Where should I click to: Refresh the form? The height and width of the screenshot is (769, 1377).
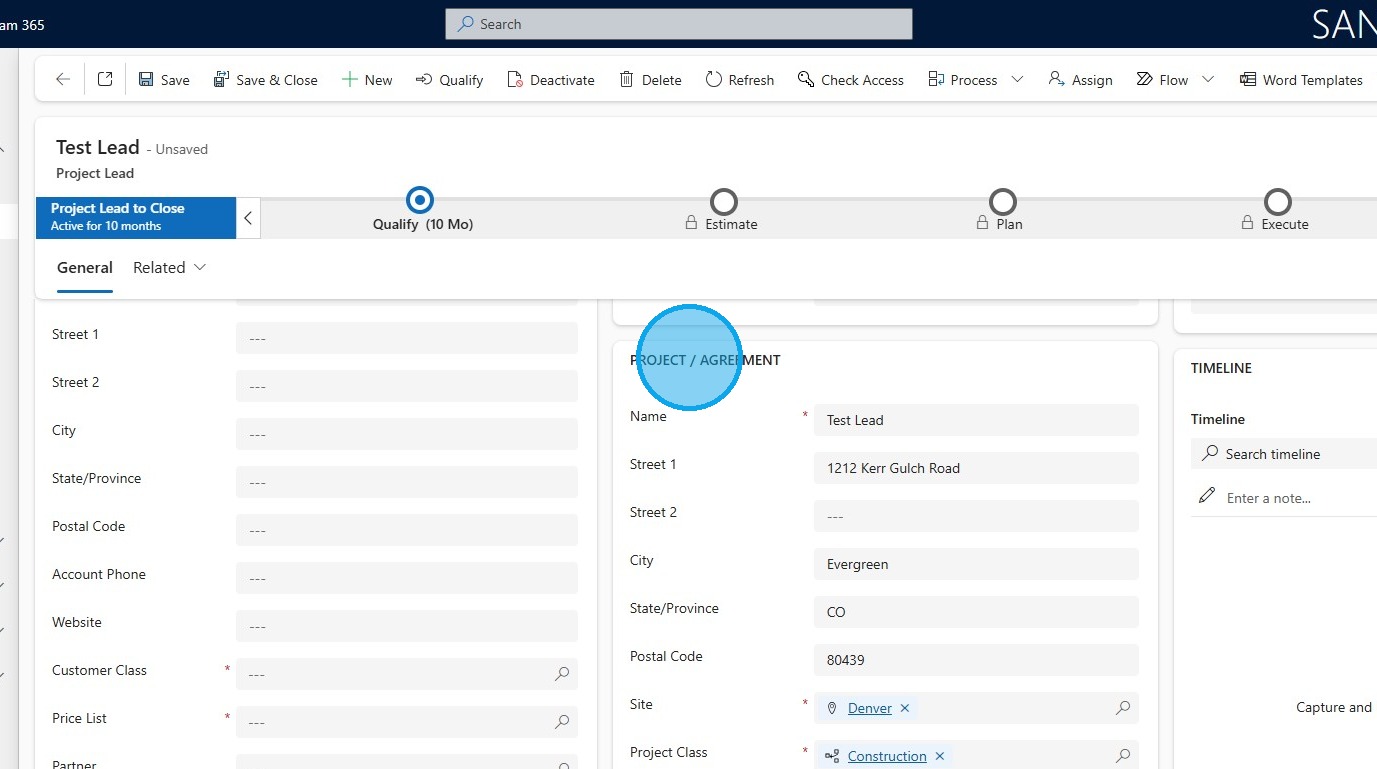(740, 80)
